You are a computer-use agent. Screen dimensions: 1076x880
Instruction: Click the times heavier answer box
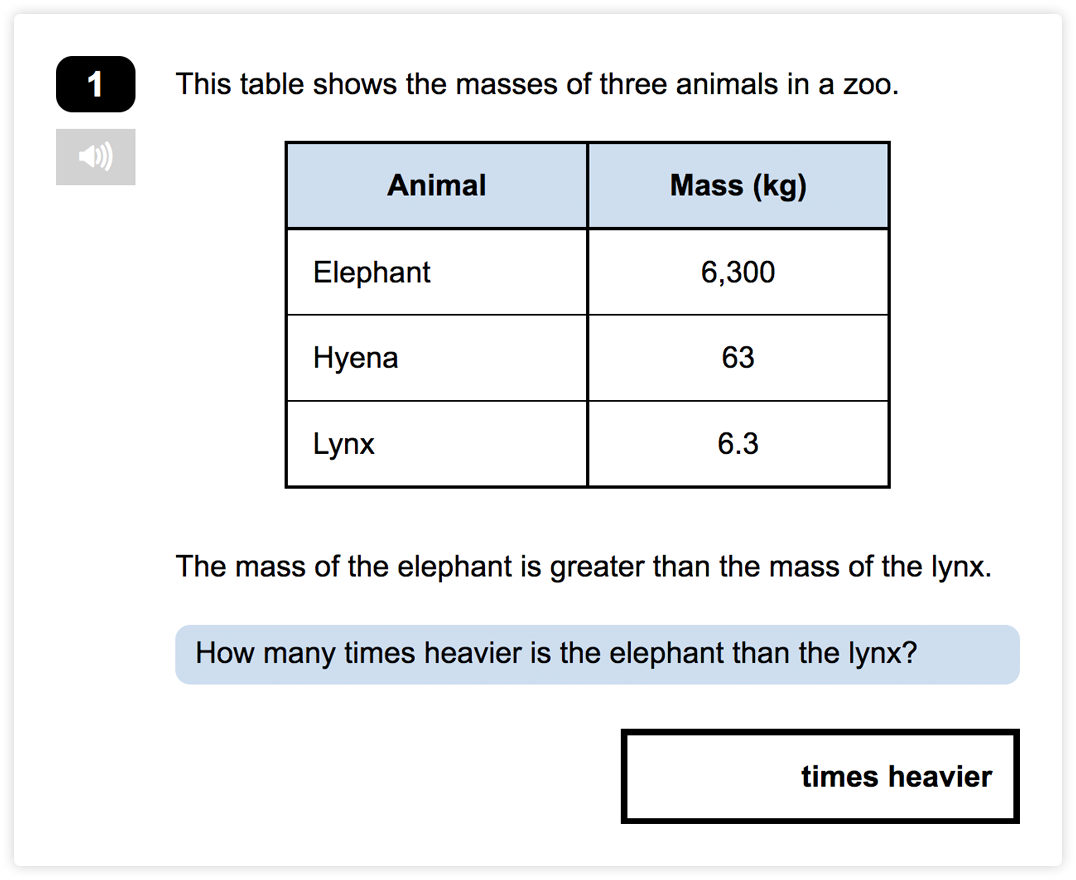tap(820, 776)
